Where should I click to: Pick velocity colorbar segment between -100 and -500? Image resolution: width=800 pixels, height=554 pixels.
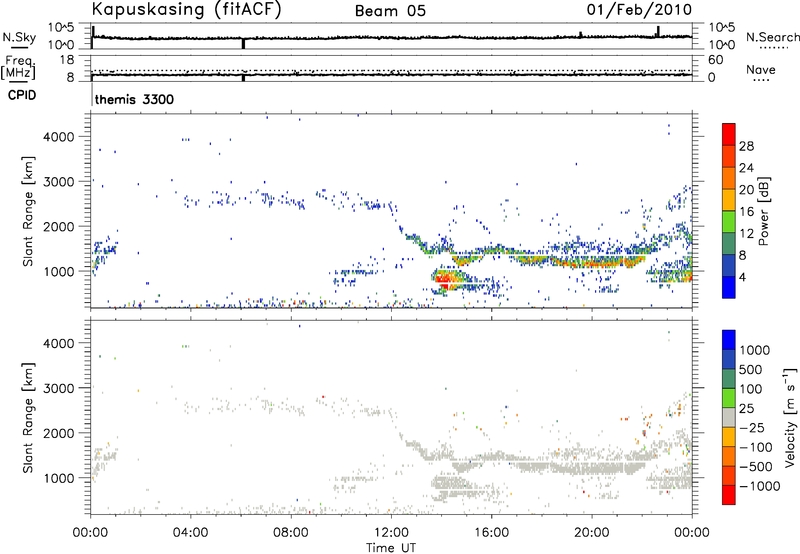tap(729, 456)
